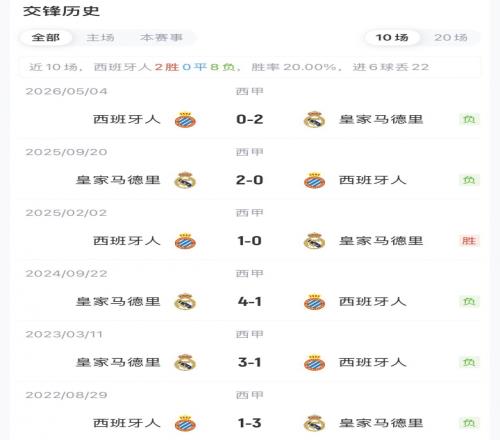Image resolution: width=500 pixels, height=440 pixels.
Task: Click the 负 badge of 1-3 match
Action: (x=469, y=423)
